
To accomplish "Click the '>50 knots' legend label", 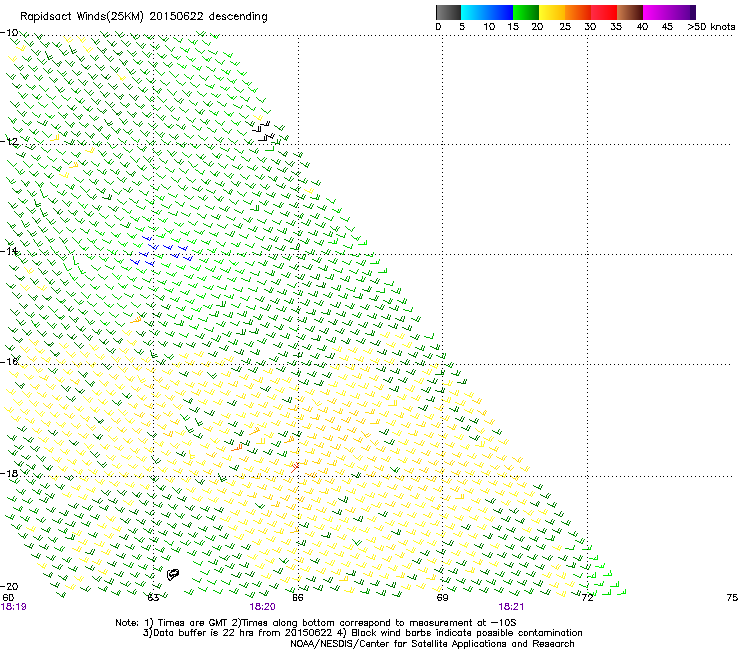I will pyautogui.click(x=711, y=27).
